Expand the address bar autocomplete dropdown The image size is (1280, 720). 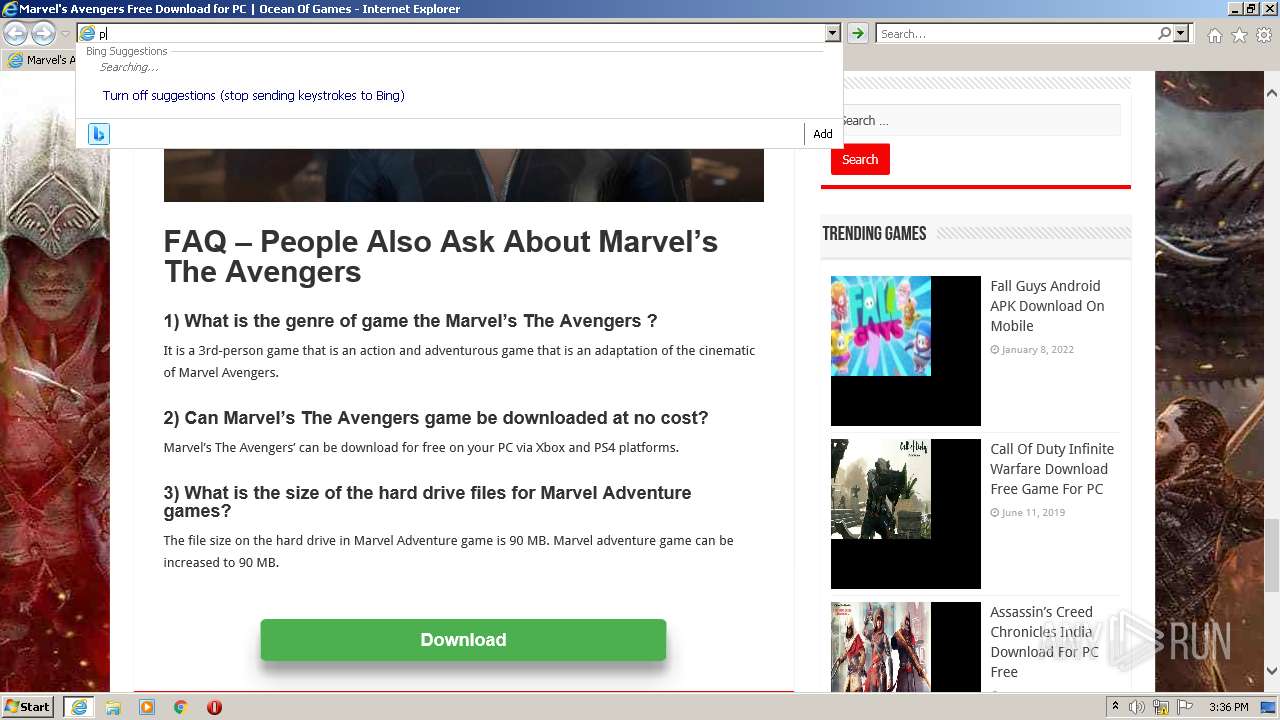[832, 34]
